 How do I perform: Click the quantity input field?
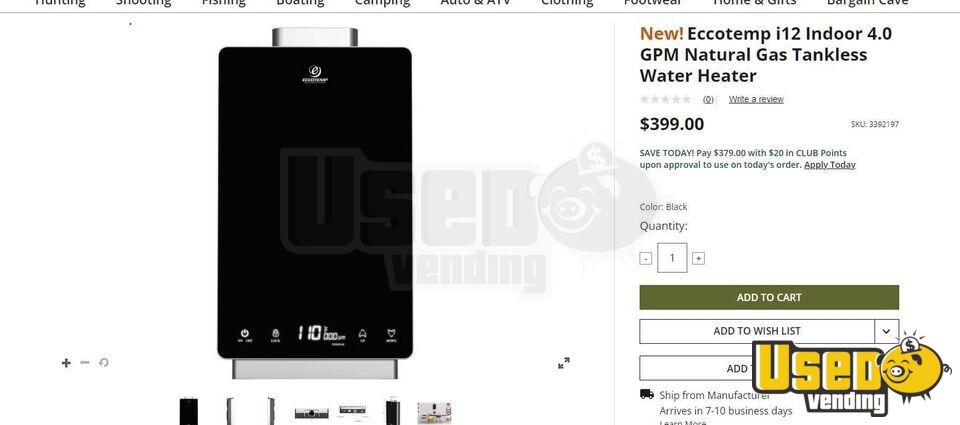pyautogui.click(x=672, y=258)
